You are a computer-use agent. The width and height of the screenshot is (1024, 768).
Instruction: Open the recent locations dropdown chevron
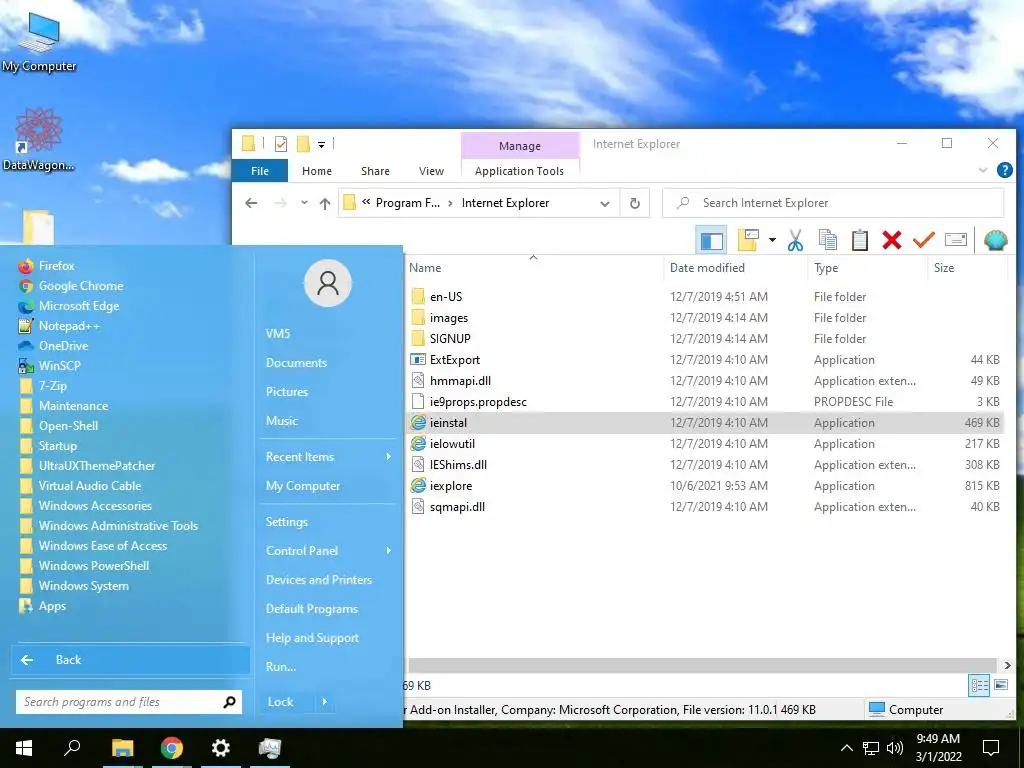[x=304, y=203]
